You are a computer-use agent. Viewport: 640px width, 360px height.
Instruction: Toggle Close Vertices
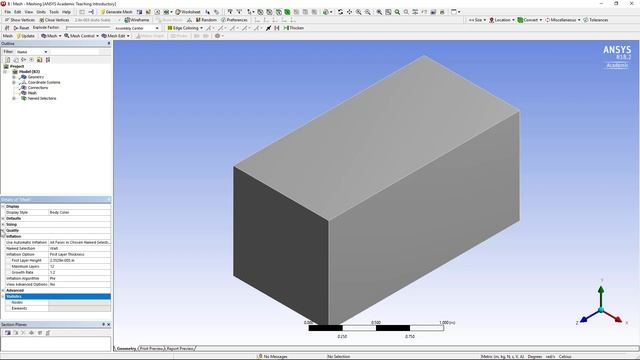(54, 20)
